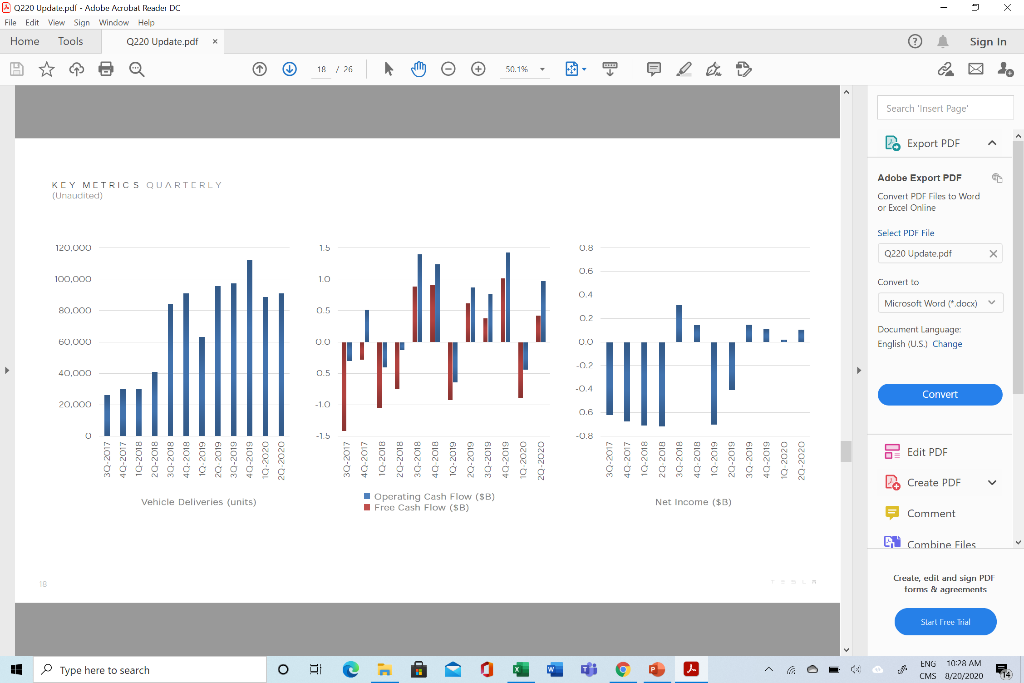1024x683 pixels.
Task: Send file by email envelope icon
Action: [x=976, y=69]
